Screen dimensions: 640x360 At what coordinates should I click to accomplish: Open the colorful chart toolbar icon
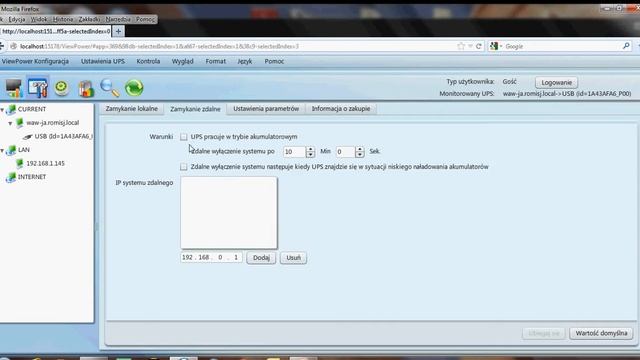(x=86, y=89)
